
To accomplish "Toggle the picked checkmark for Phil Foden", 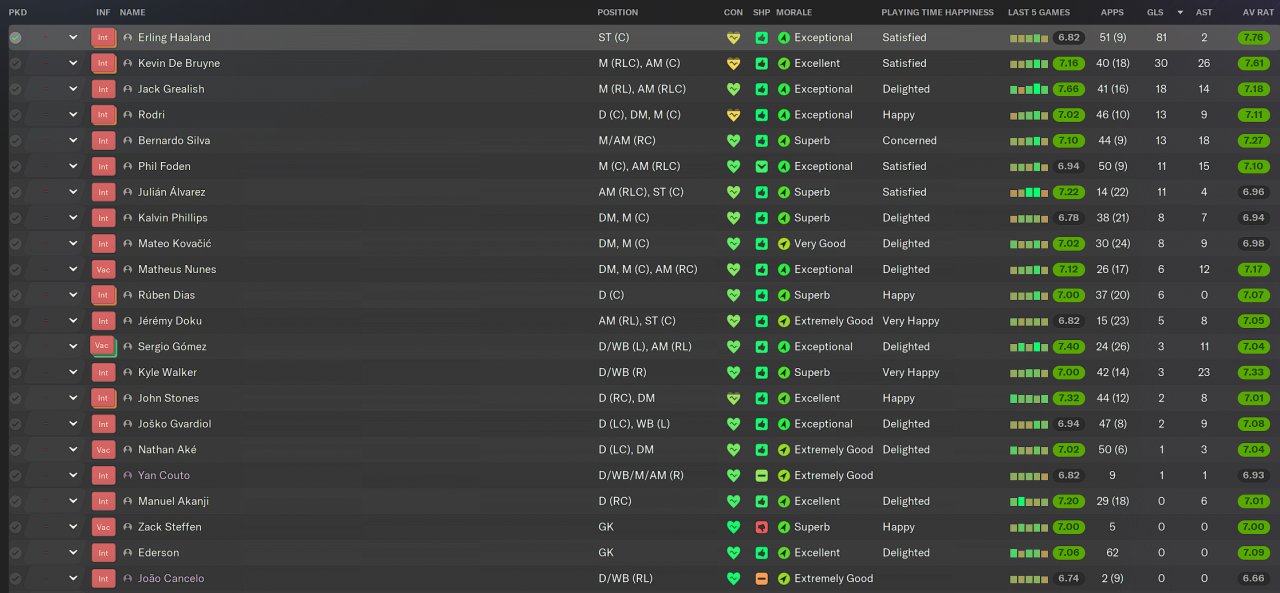I will pyautogui.click(x=15, y=167).
